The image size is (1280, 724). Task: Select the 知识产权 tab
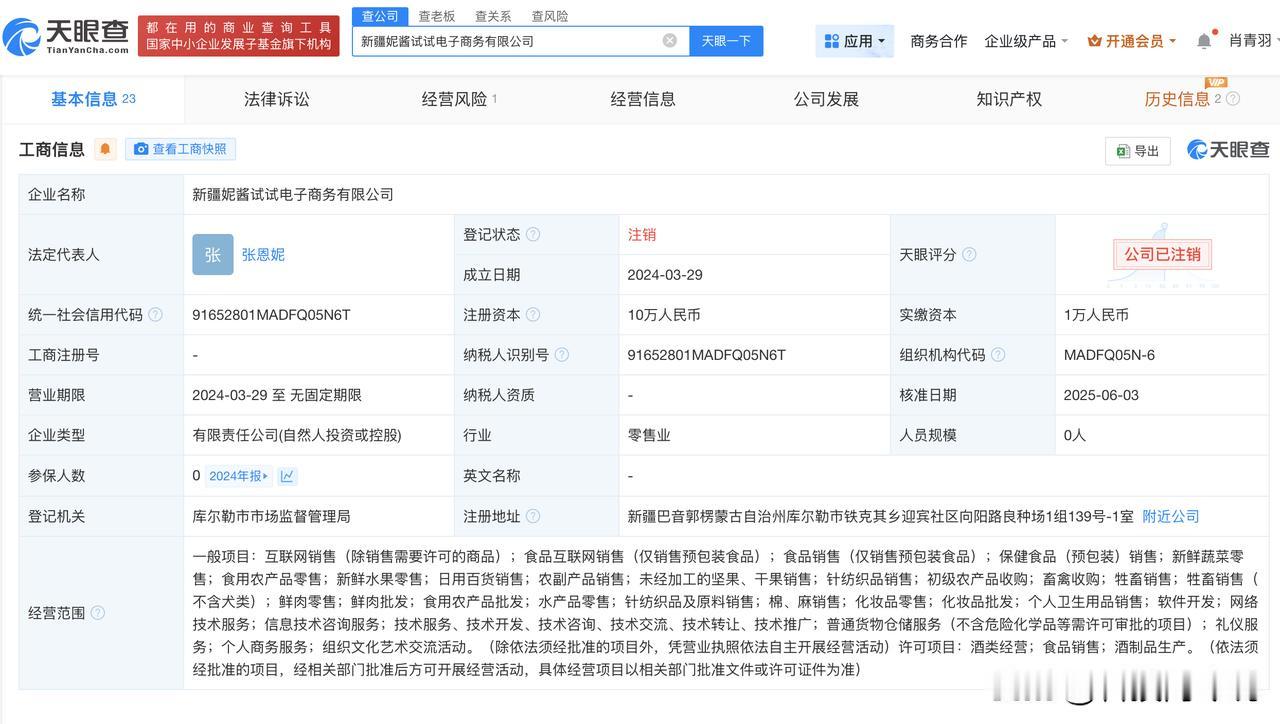tap(1009, 99)
